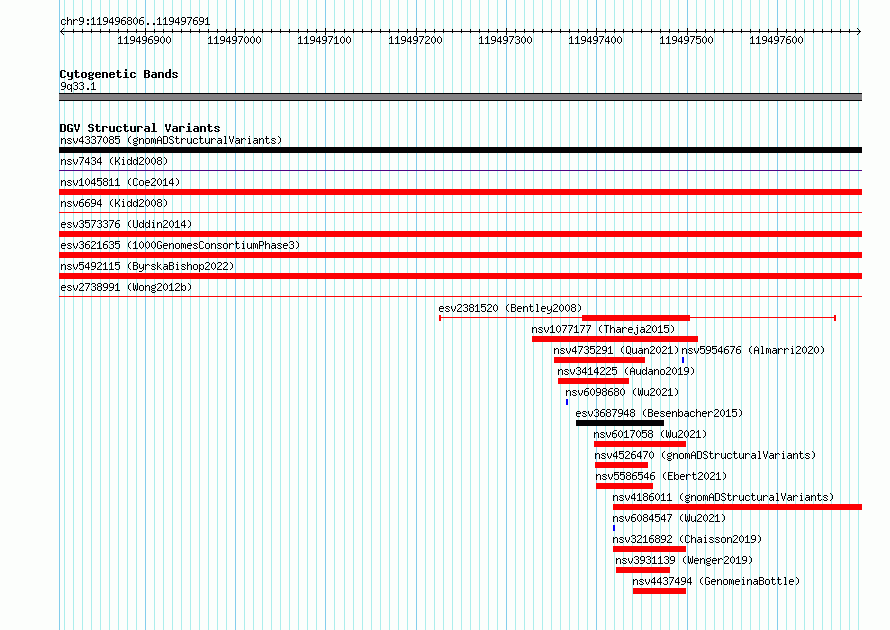Click red bar under nsv4437494 (GenomeinaBottle)
Image resolution: width=890 pixels, height=630 pixels.
(x=659, y=591)
